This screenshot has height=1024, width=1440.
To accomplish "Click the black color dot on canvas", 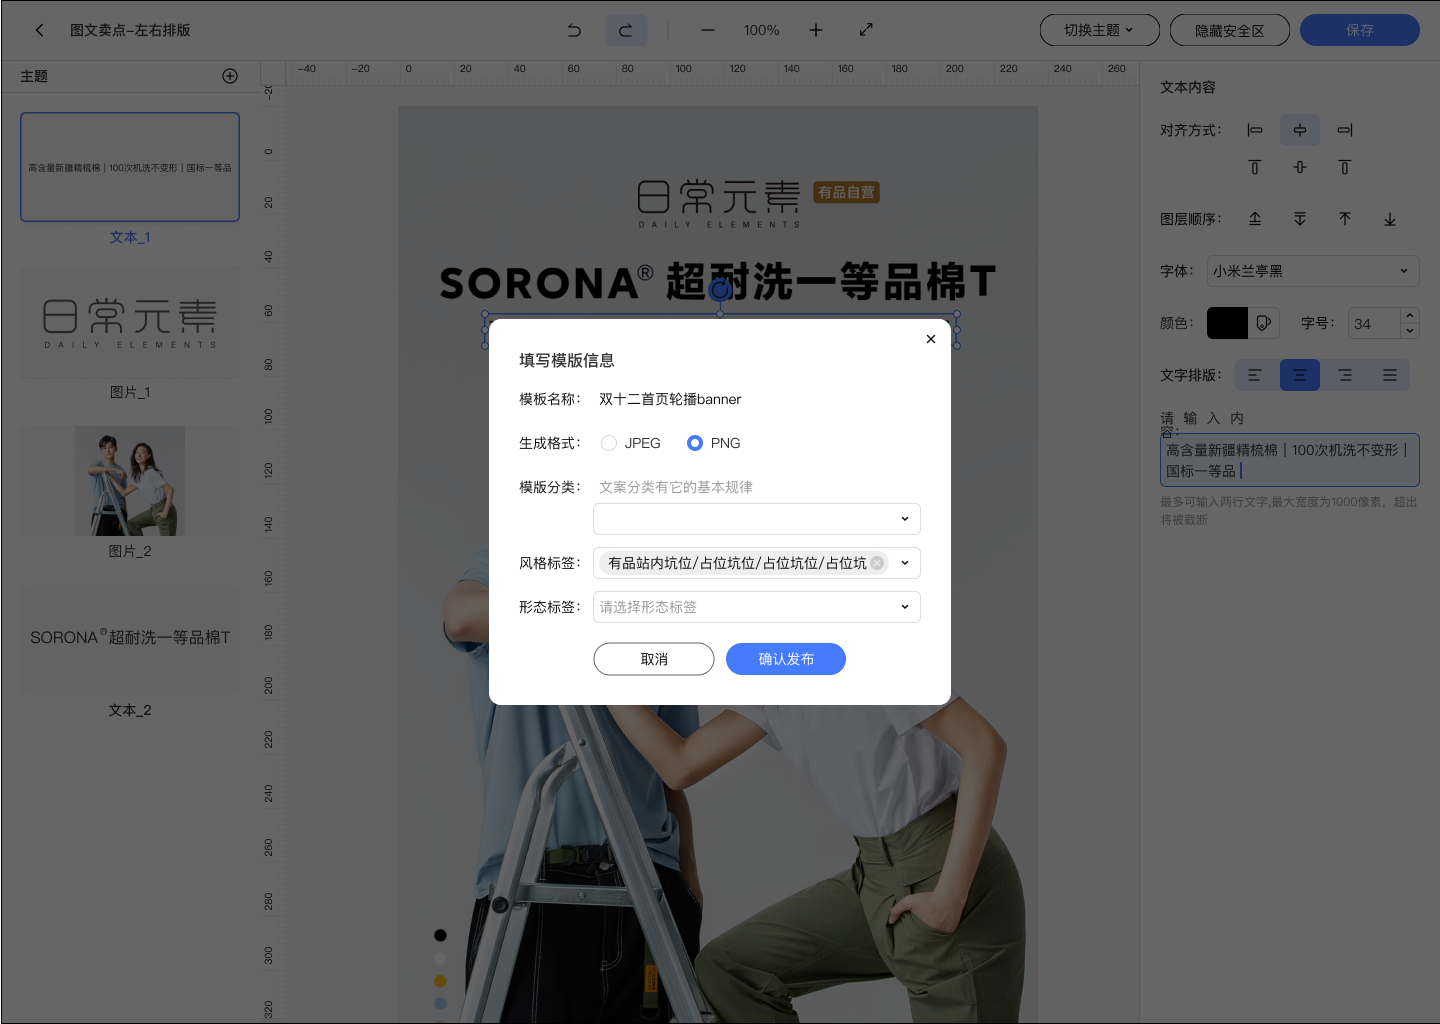I will [440, 935].
